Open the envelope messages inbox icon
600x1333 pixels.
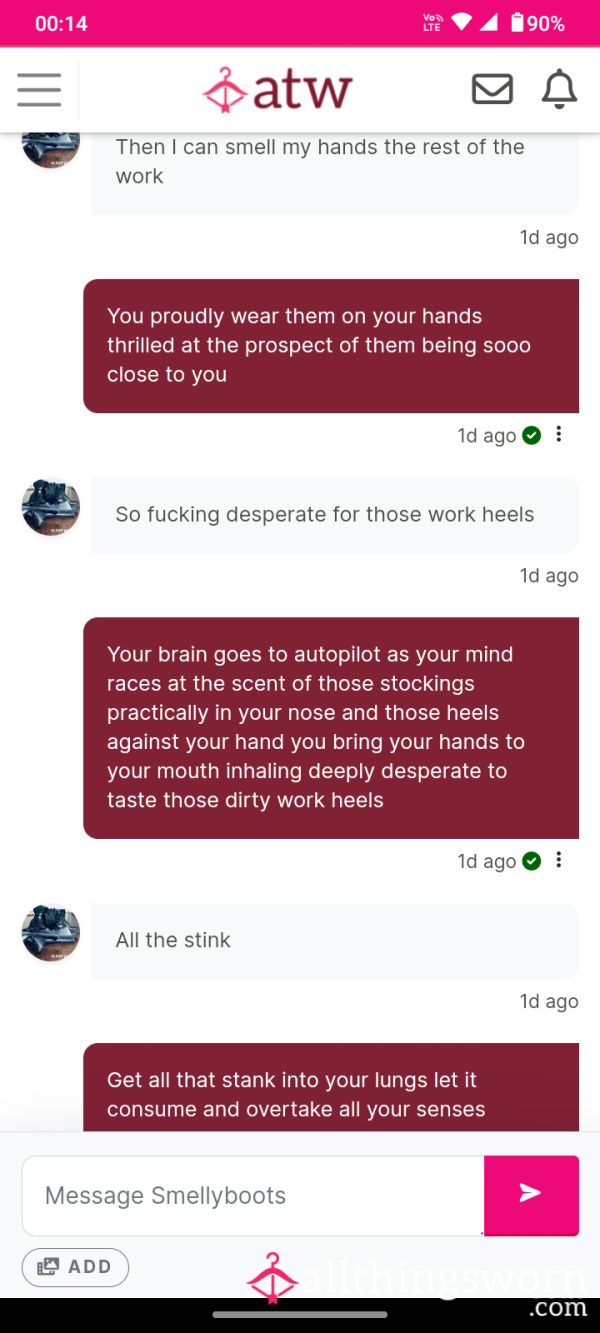[x=492, y=89]
